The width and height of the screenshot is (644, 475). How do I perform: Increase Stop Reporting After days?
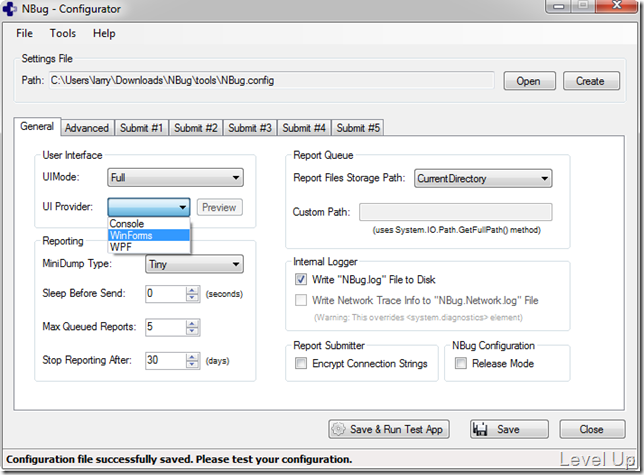192,357
